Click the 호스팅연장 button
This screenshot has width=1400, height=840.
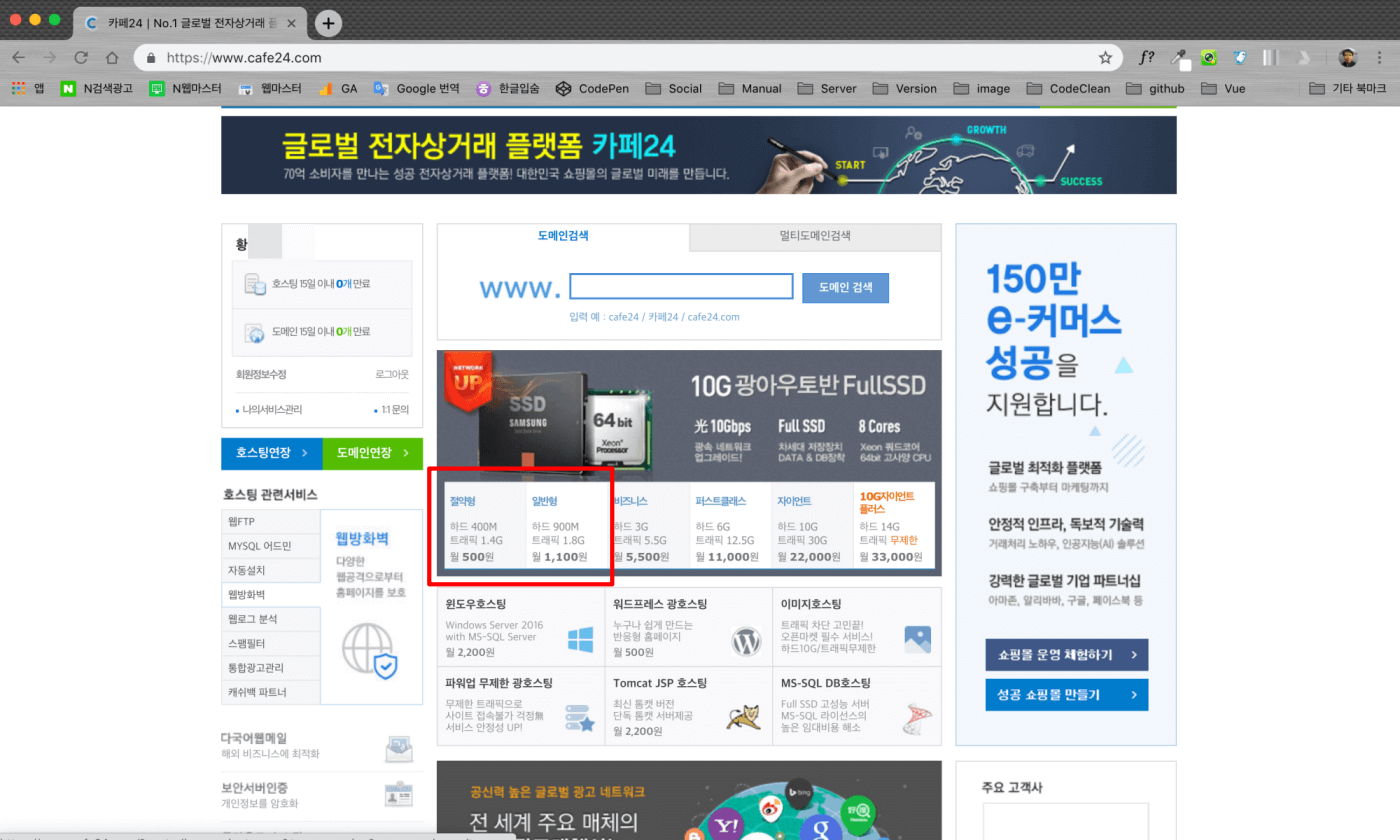point(272,453)
